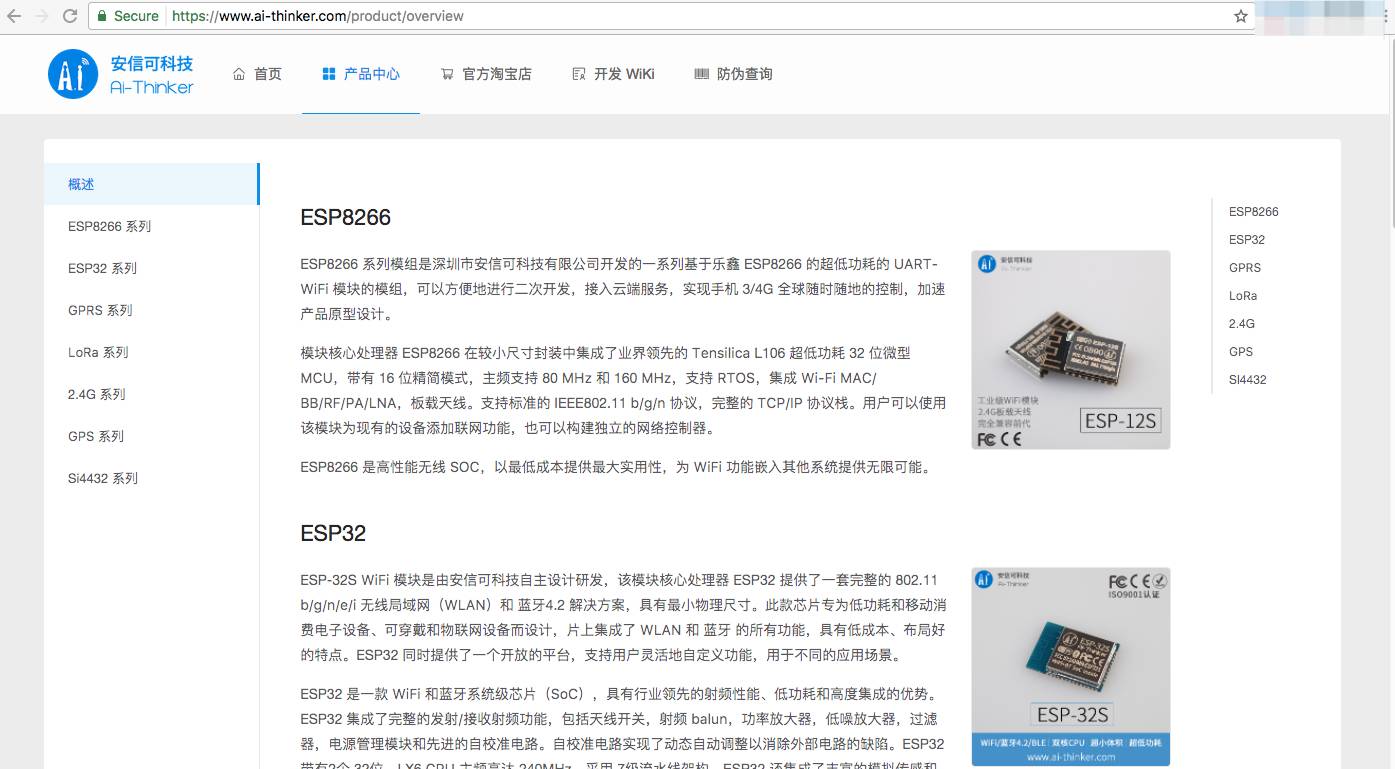Click the paragraph starting ESP-32S WiFi 模块
This screenshot has width=1395, height=769.
coord(623,618)
